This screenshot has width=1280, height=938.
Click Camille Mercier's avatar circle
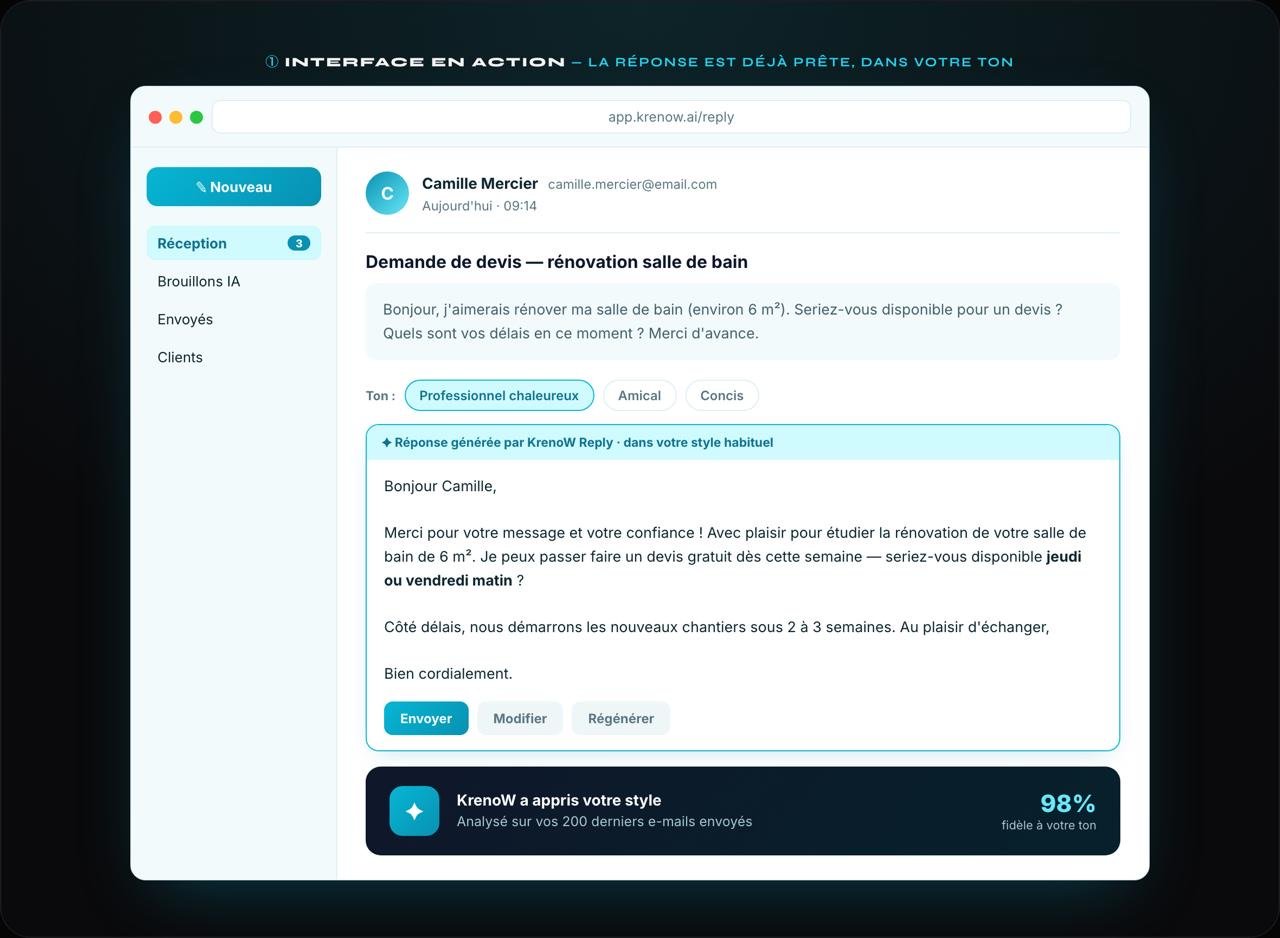387,193
